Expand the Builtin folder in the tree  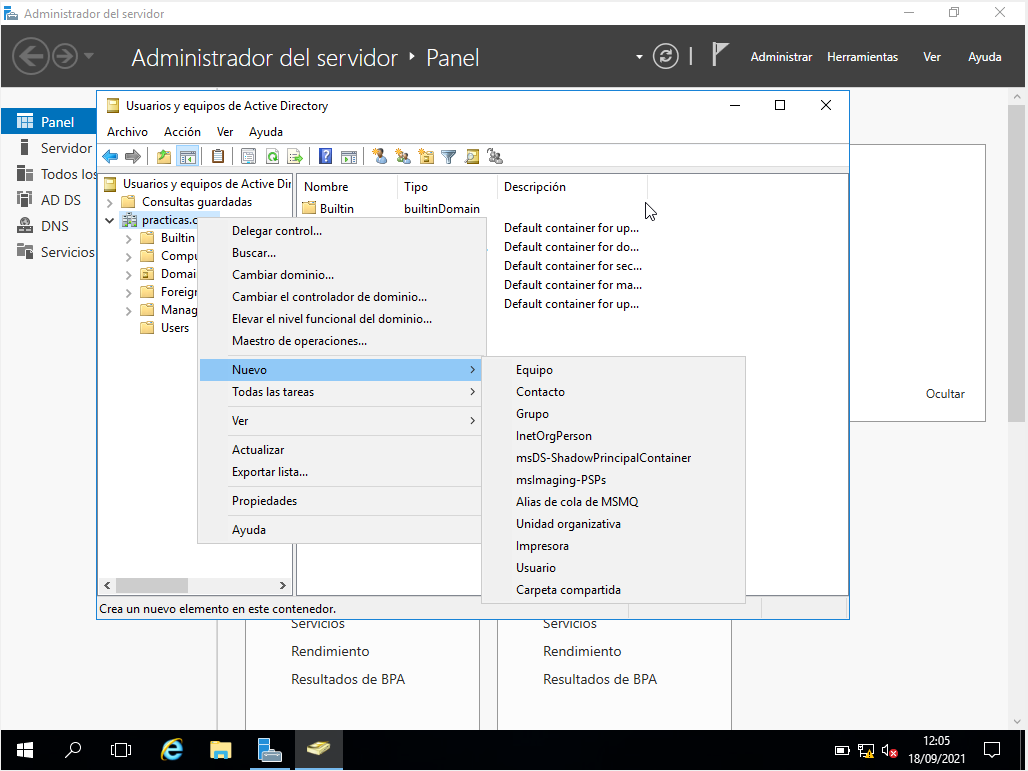pyautogui.click(x=128, y=238)
